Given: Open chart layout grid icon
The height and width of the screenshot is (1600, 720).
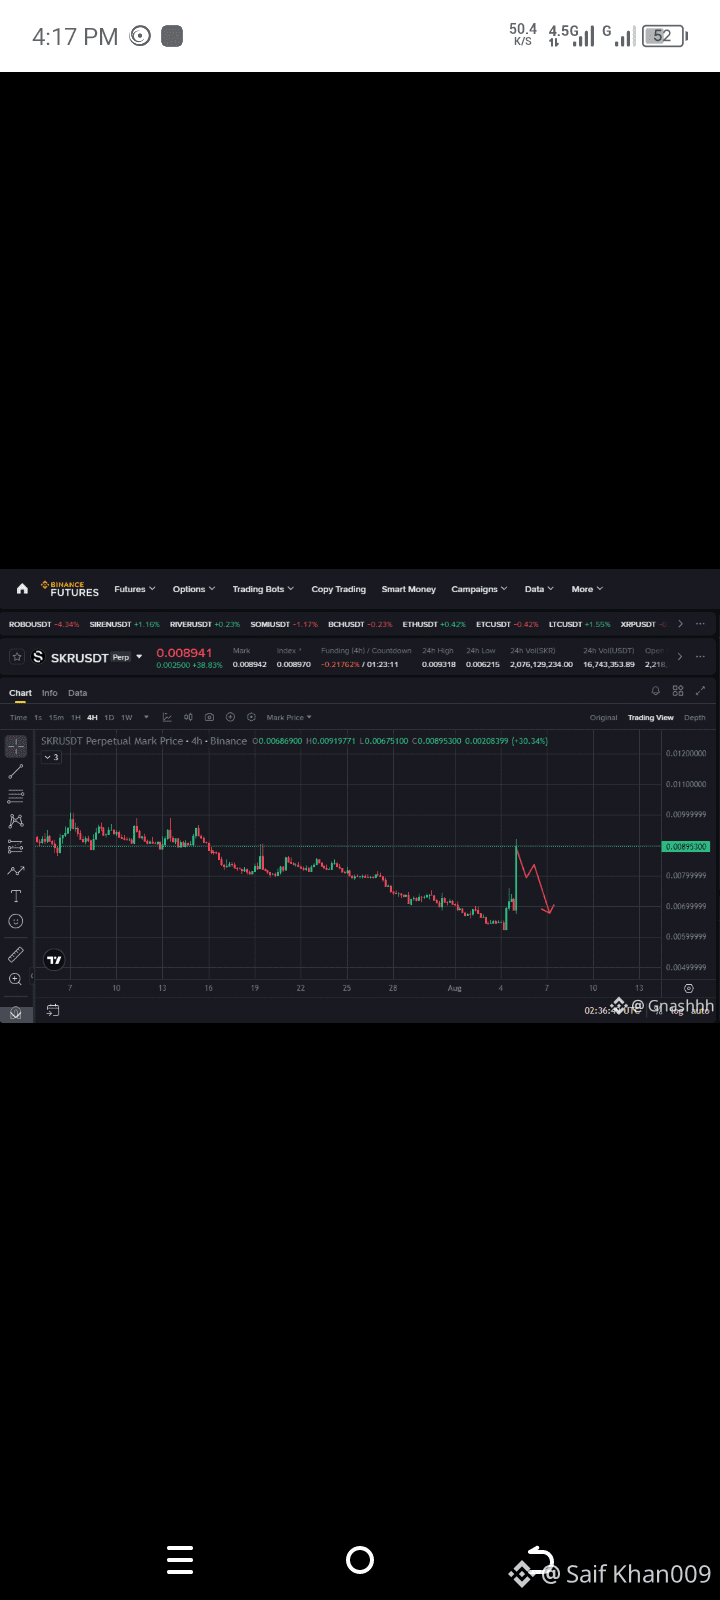Looking at the screenshot, I should coord(678,691).
